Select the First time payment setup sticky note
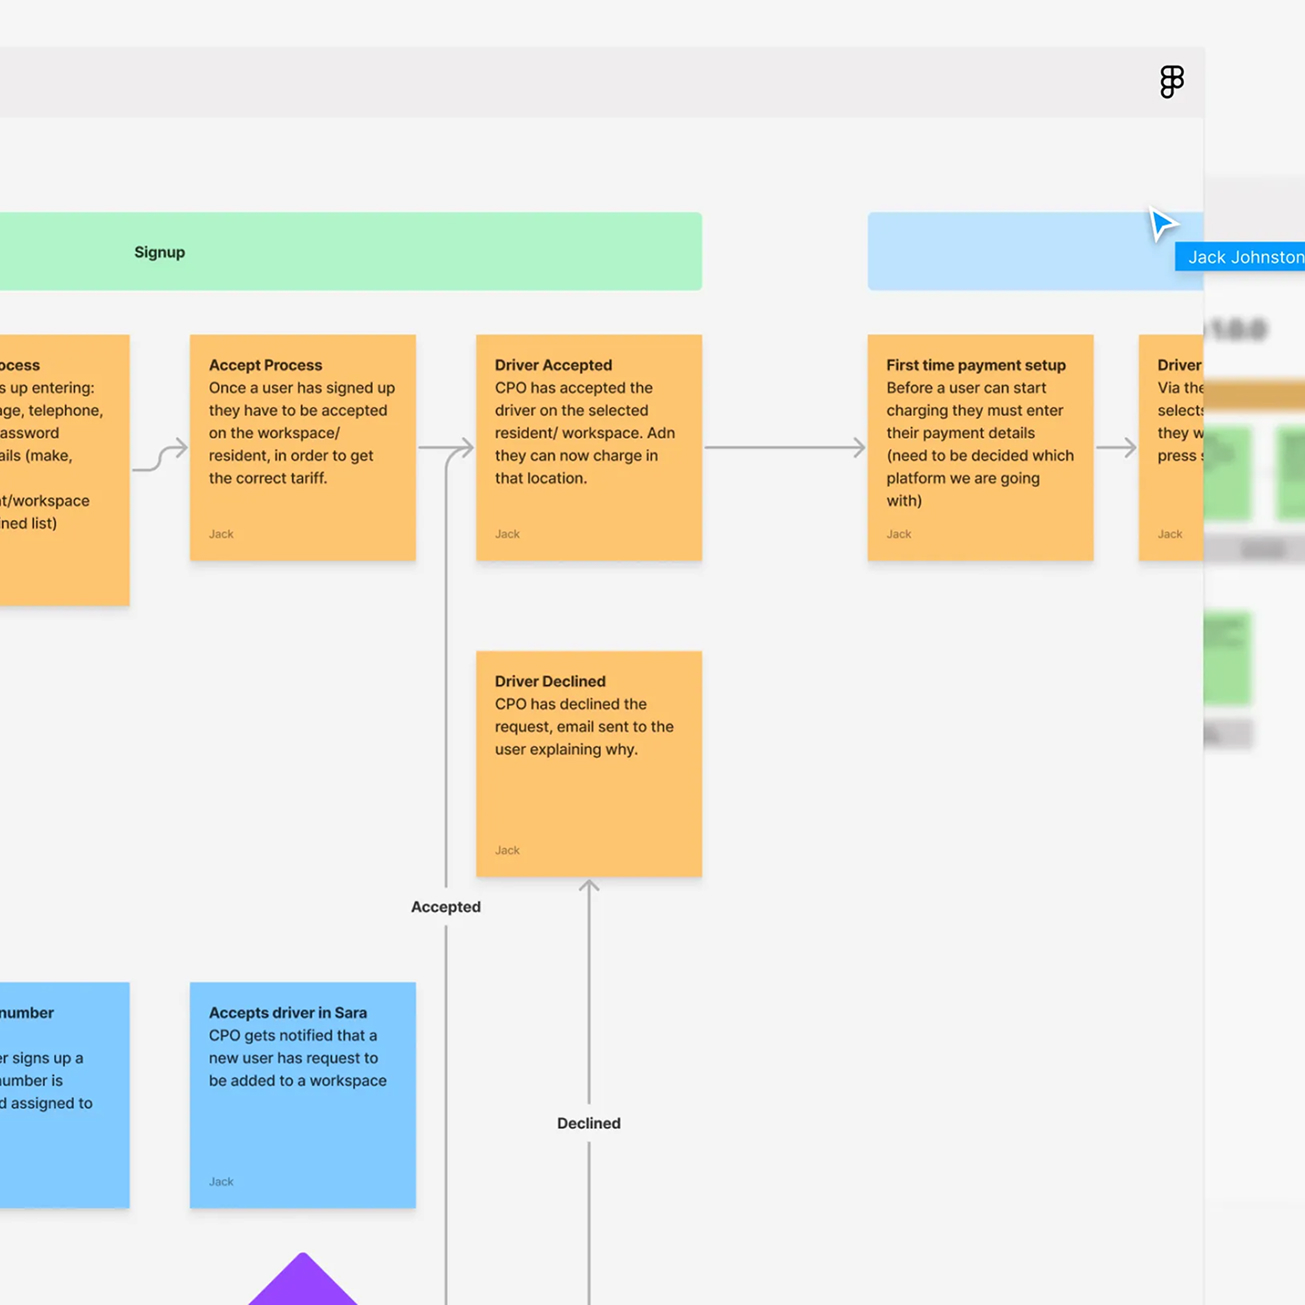The height and width of the screenshot is (1305, 1305). click(x=981, y=447)
